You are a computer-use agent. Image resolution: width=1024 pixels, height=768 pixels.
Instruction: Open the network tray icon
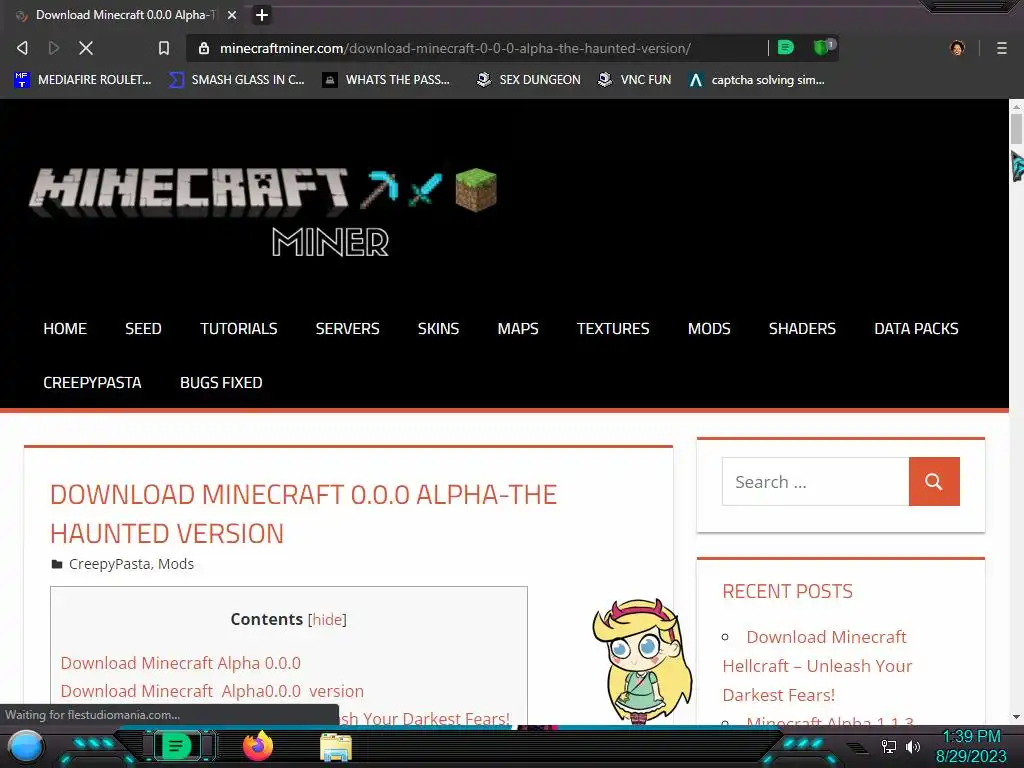click(x=888, y=746)
